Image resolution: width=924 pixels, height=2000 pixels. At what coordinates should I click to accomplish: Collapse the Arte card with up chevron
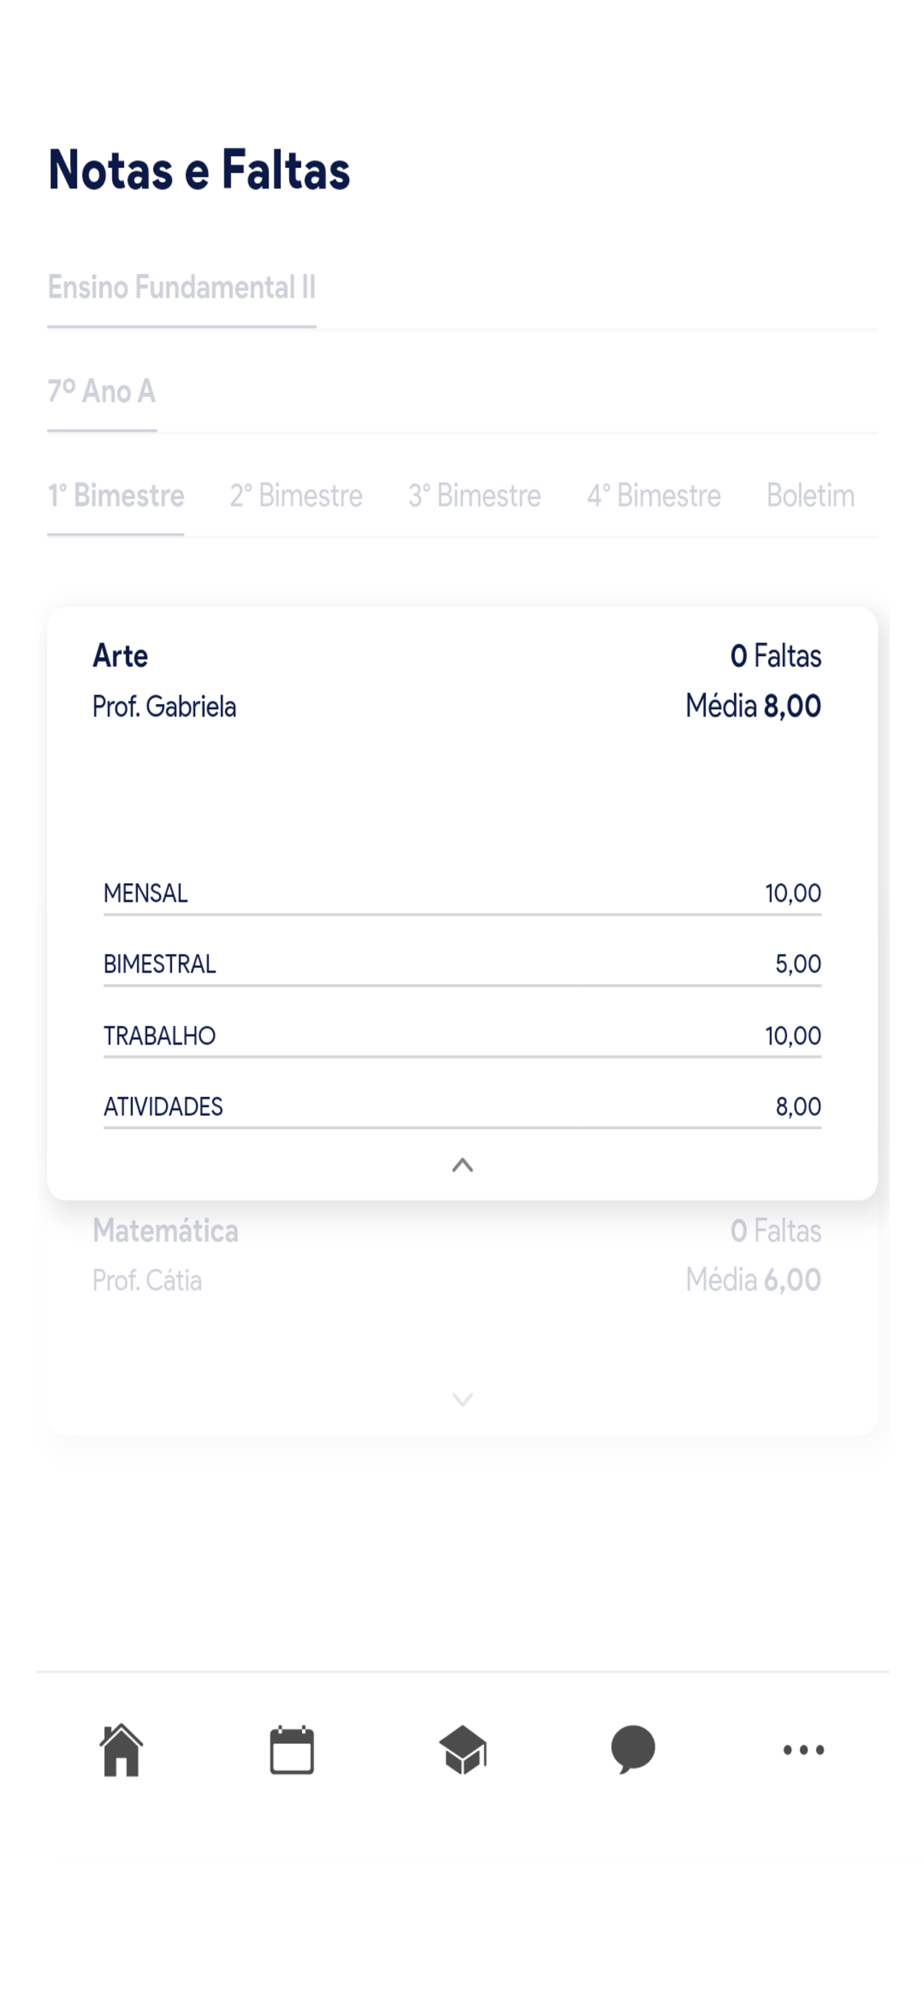(x=462, y=1165)
